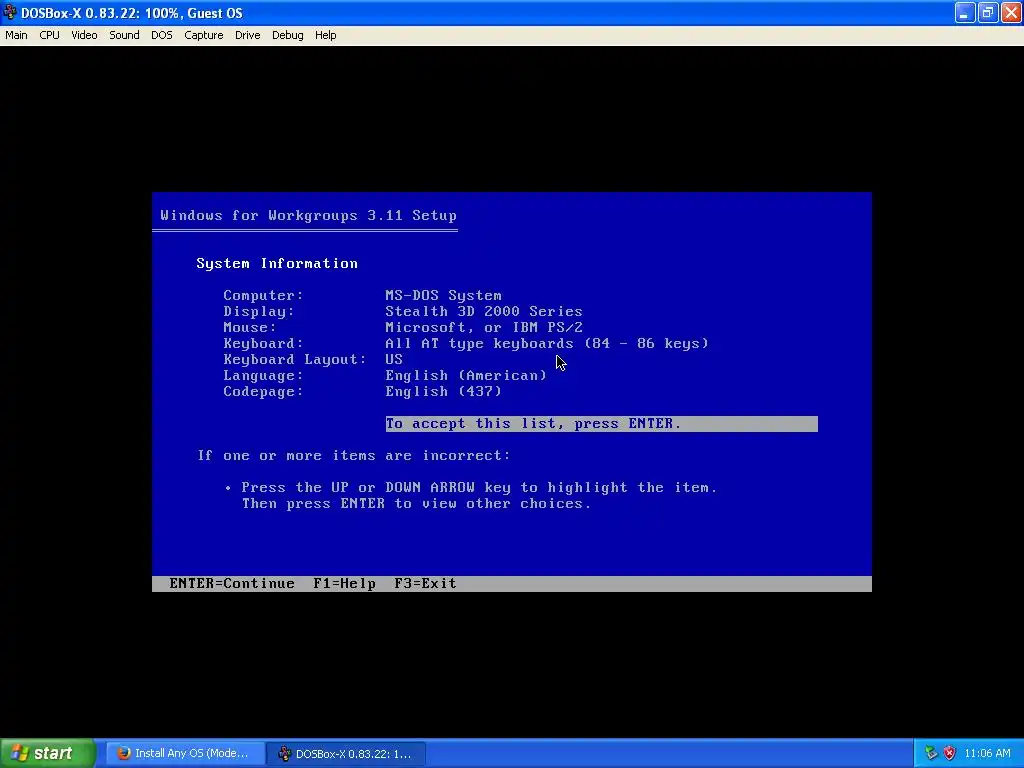
Task: Click 'Then press ENTER to view other choices.'
Action: (417, 504)
